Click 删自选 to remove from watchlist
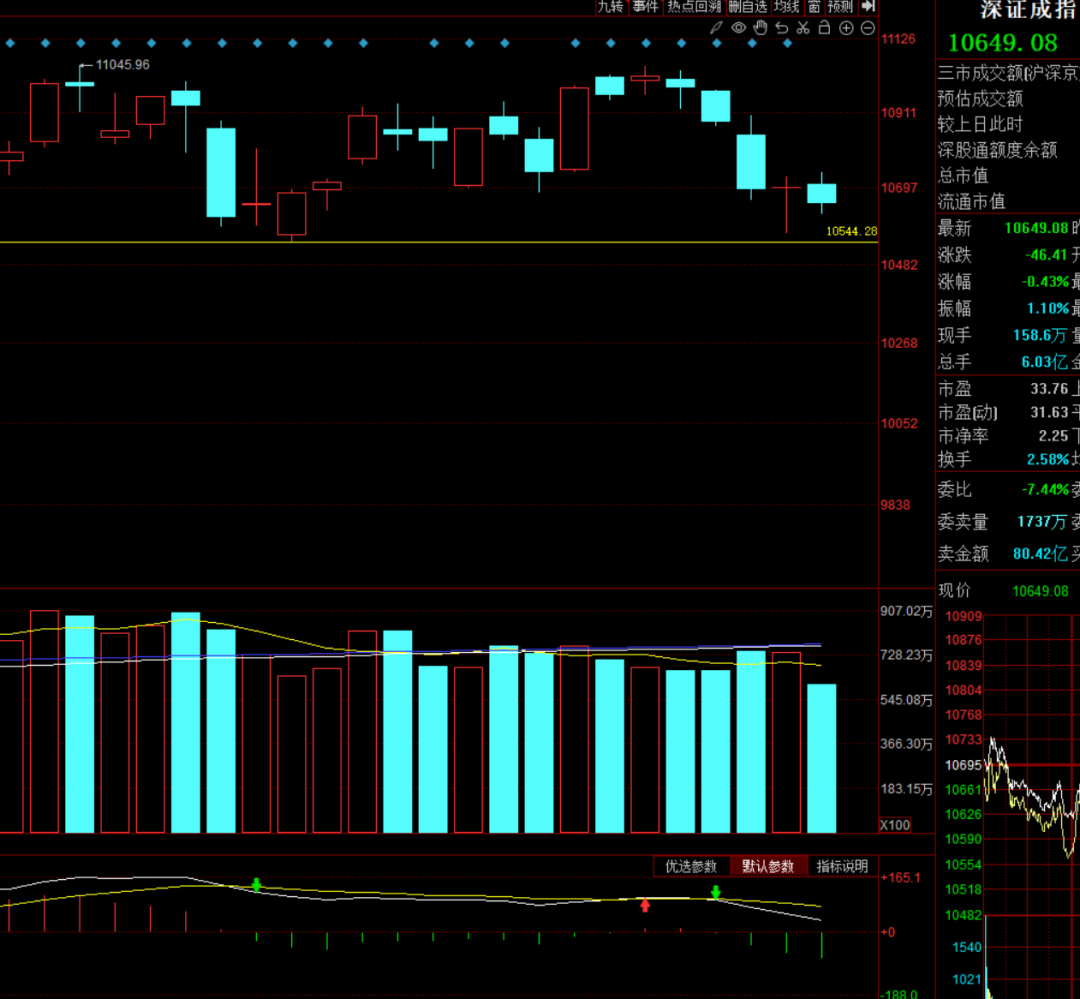The width and height of the screenshot is (1080, 999). coord(748,6)
